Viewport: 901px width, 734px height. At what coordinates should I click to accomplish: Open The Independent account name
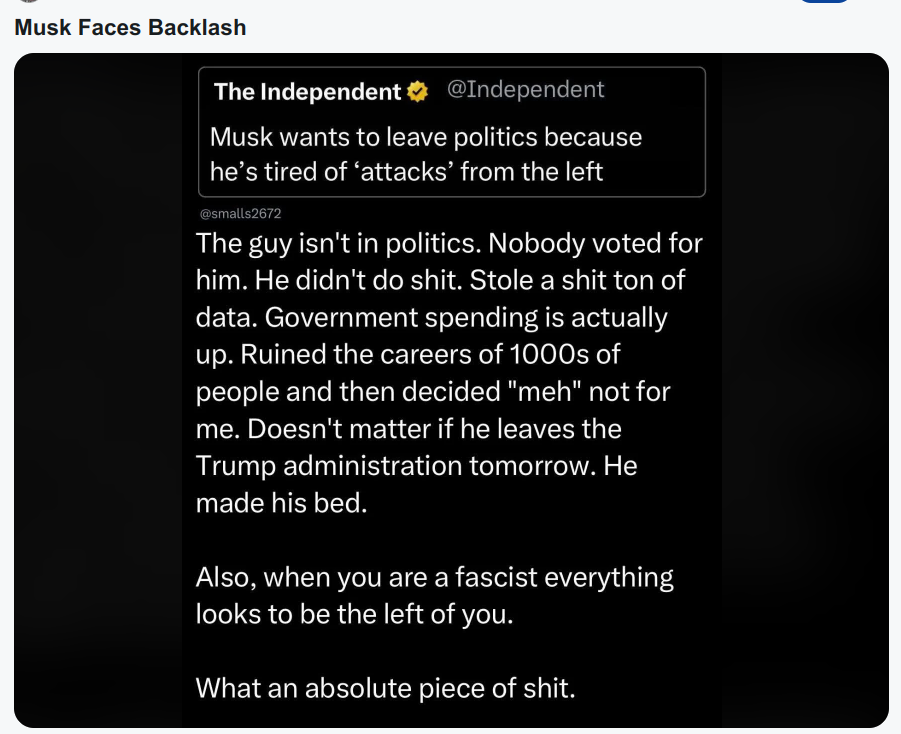coord(307,91)
